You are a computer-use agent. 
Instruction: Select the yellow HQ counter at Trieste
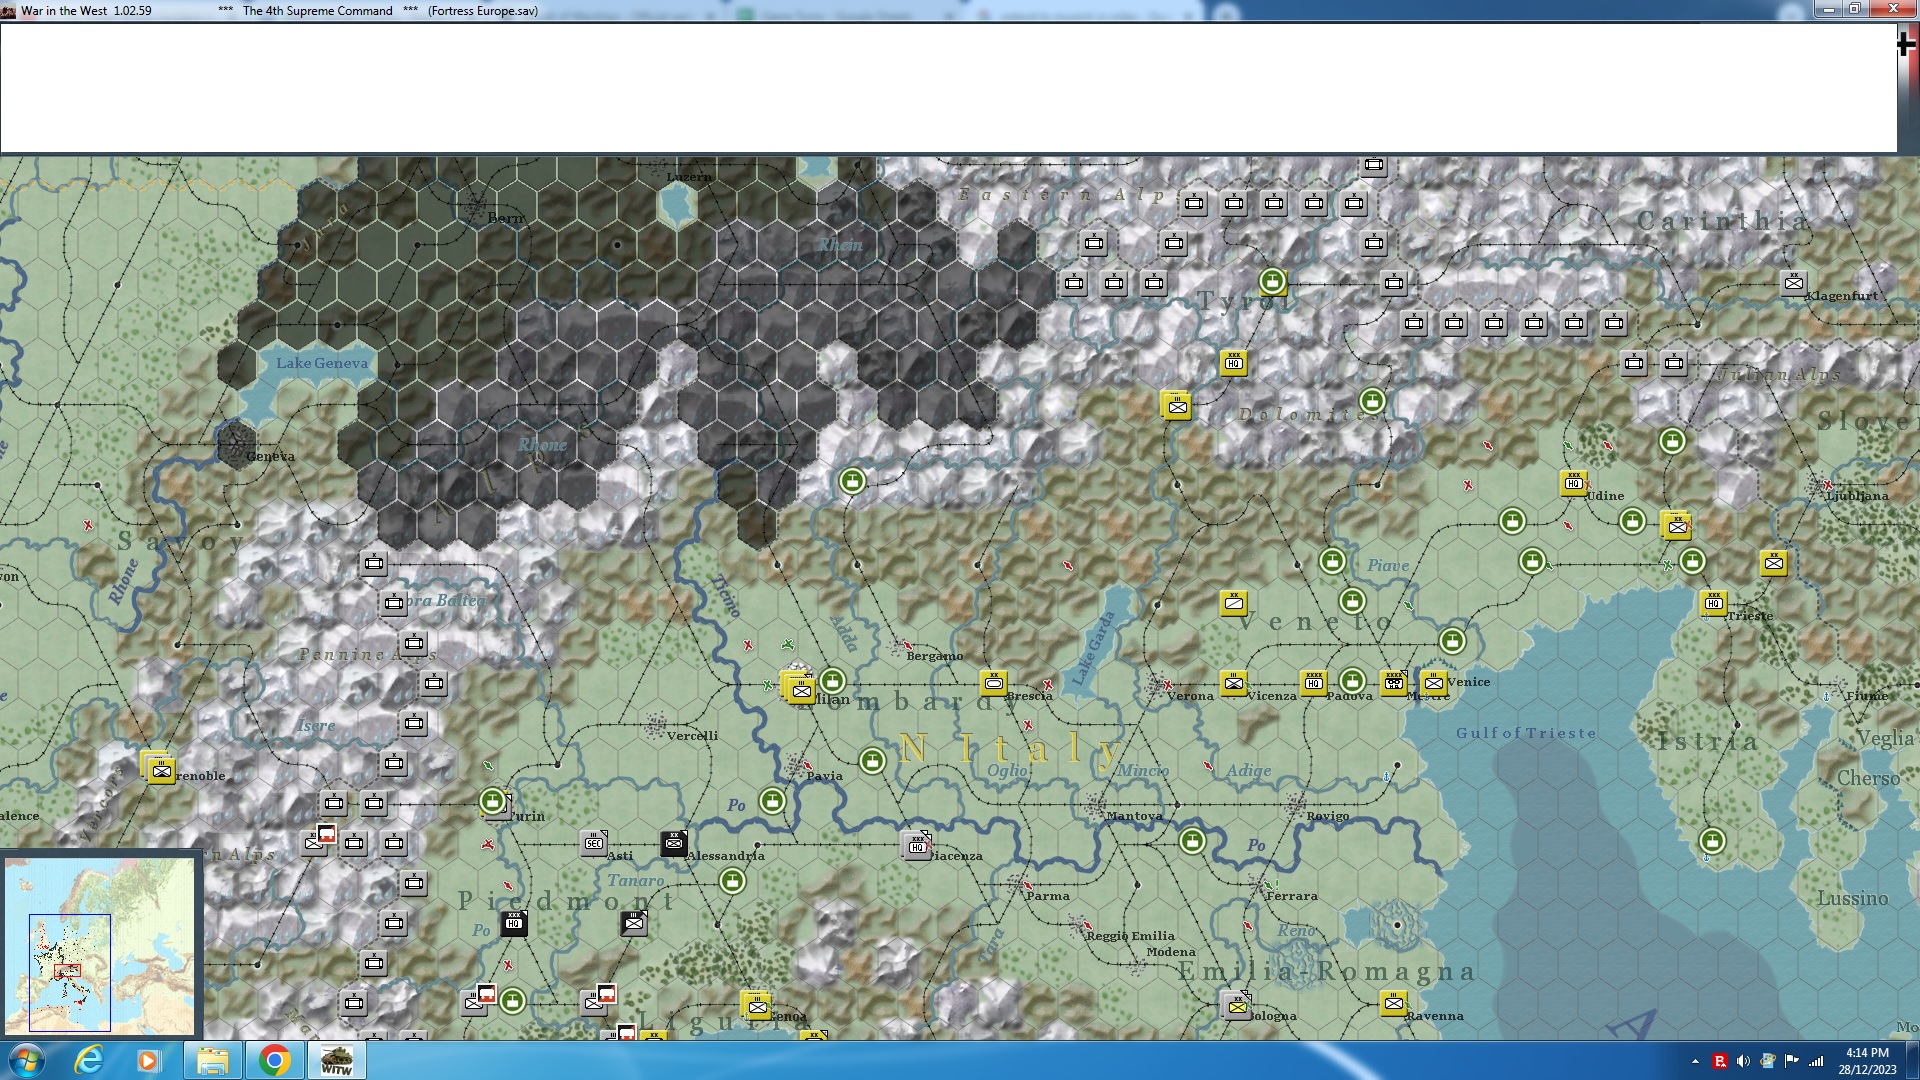click(1713, 603)
